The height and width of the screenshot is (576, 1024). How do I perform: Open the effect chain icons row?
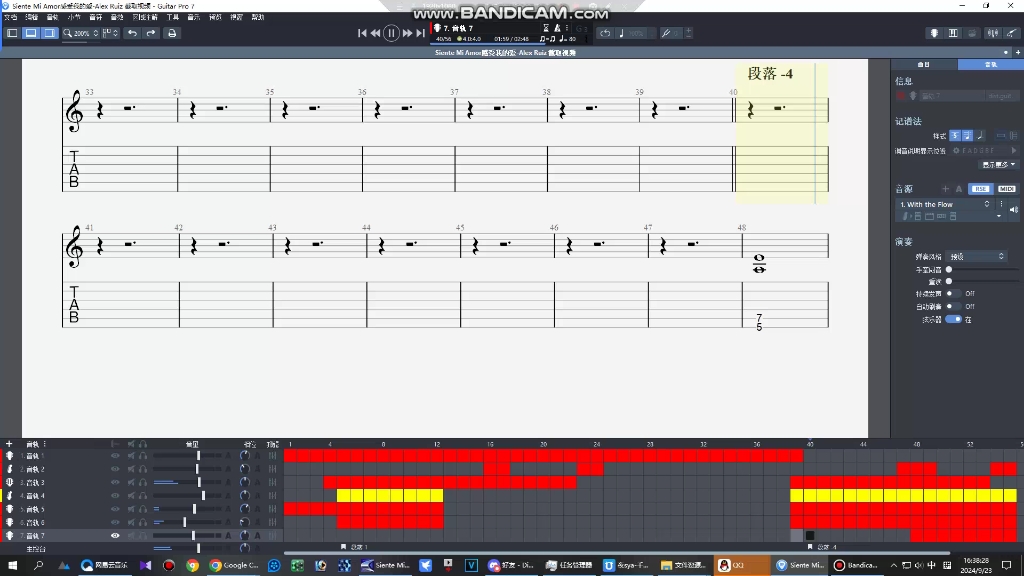click(x=930, y=216)
